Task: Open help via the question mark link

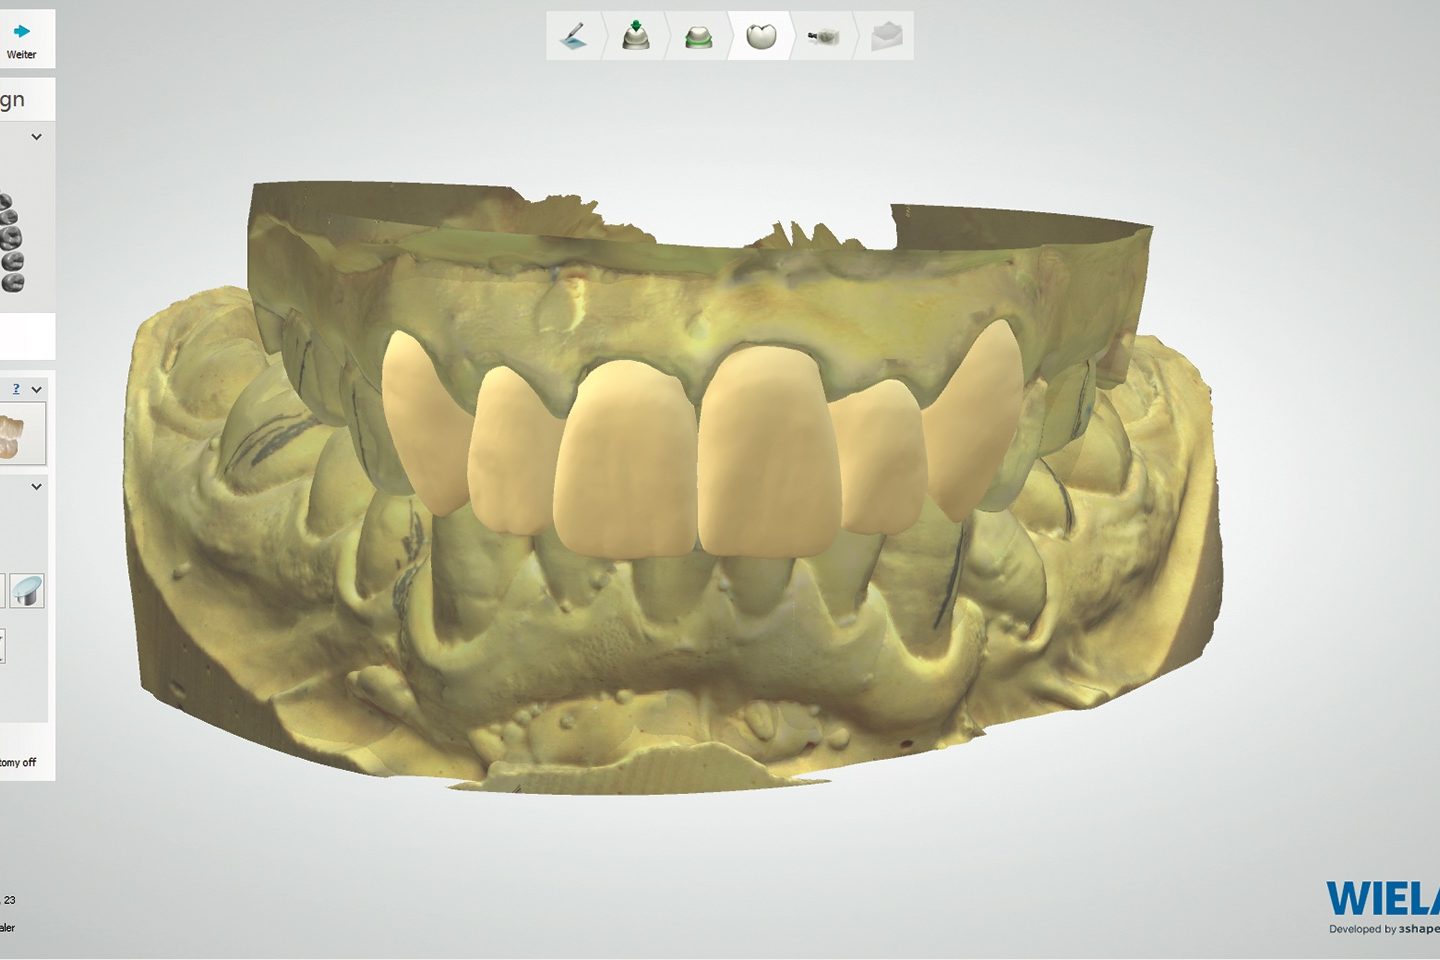Action: click(16, 389)
